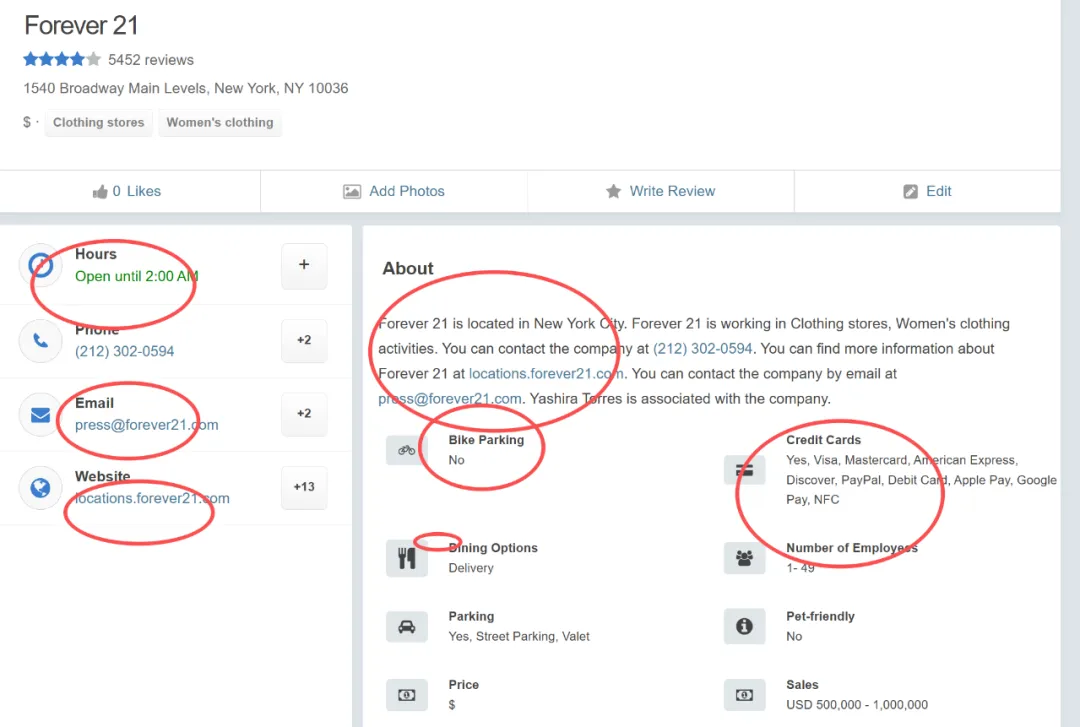This screenshot has width=1080, height=727.
Task: Open the Add Photos tab
Action: click(394, 191)
